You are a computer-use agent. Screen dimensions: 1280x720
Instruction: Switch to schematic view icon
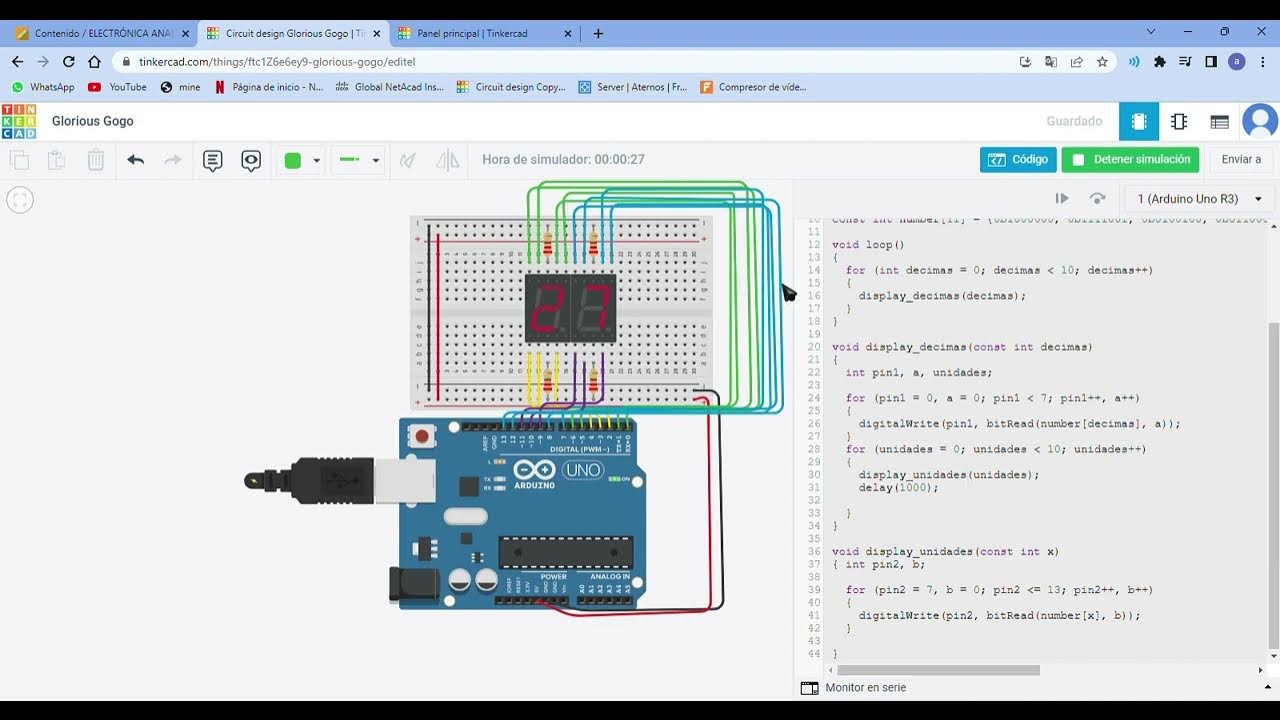pyautogui.click(x=1179, y=121)
